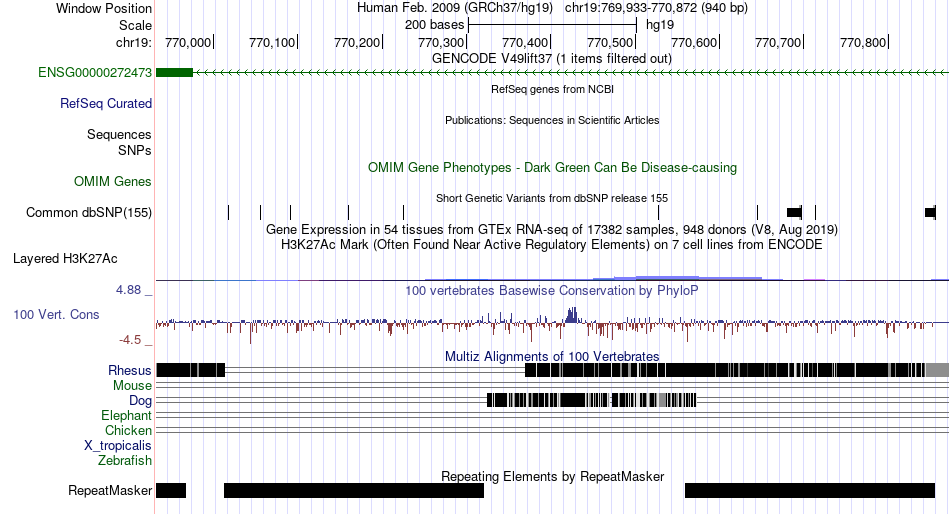Open the Layered H3K27Ac track label
This screenshot has width=950, height=514.
pyautogui.click(x=65, y=259)
